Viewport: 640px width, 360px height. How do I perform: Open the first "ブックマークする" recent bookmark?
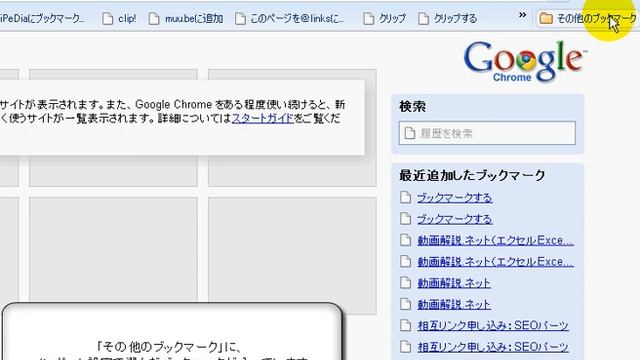(454, 198)
